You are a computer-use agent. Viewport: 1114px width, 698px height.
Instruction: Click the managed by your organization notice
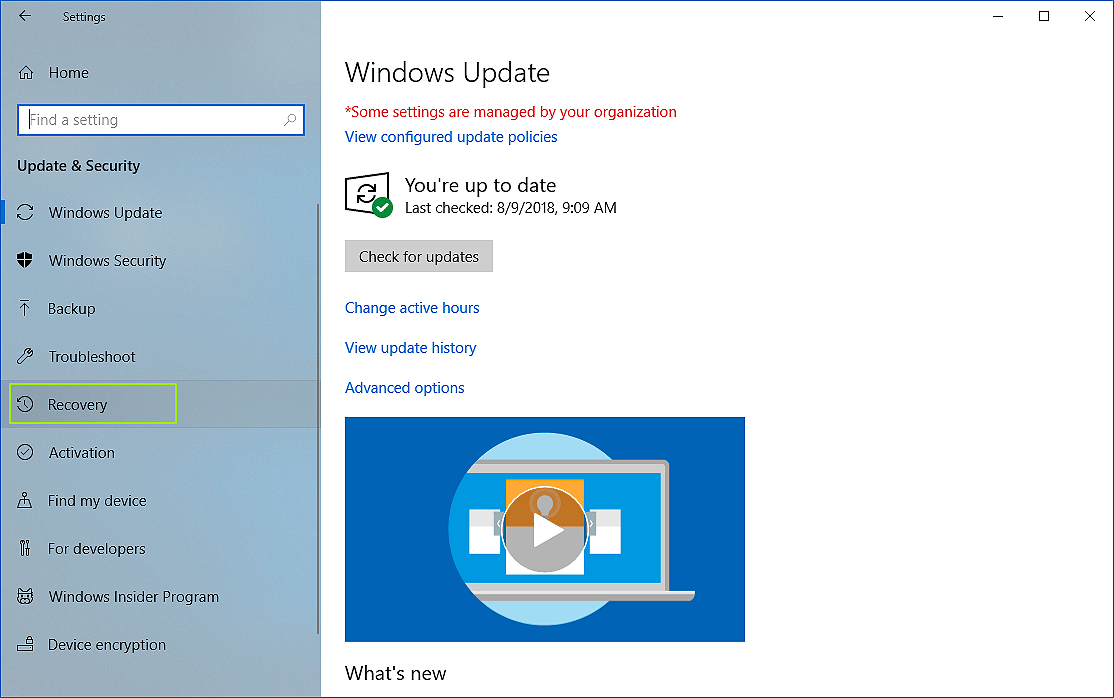(511, 112)
